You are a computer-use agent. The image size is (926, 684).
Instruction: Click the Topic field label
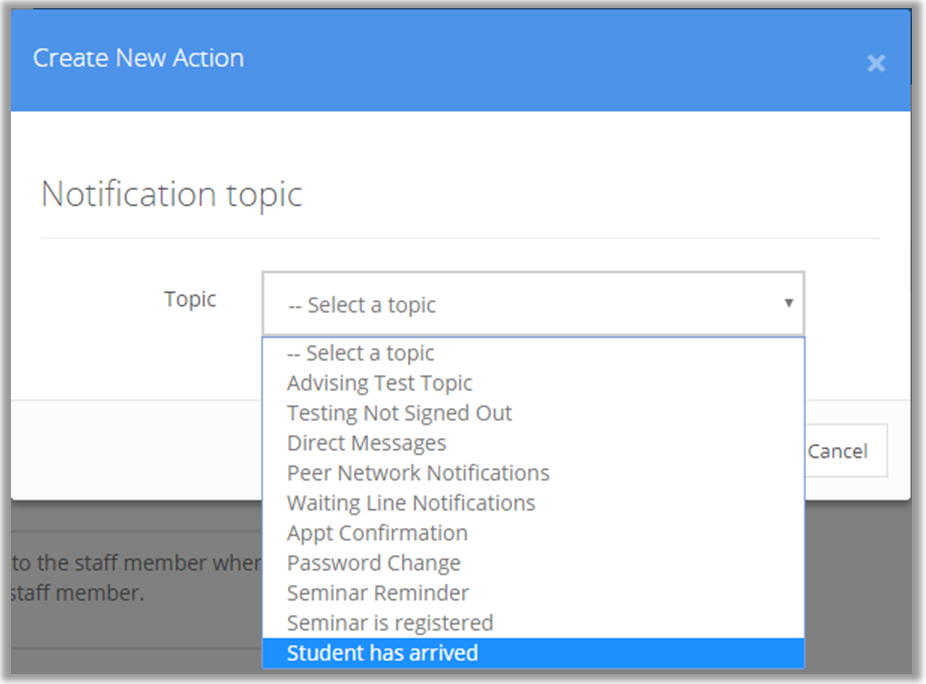tap(190, 299)
